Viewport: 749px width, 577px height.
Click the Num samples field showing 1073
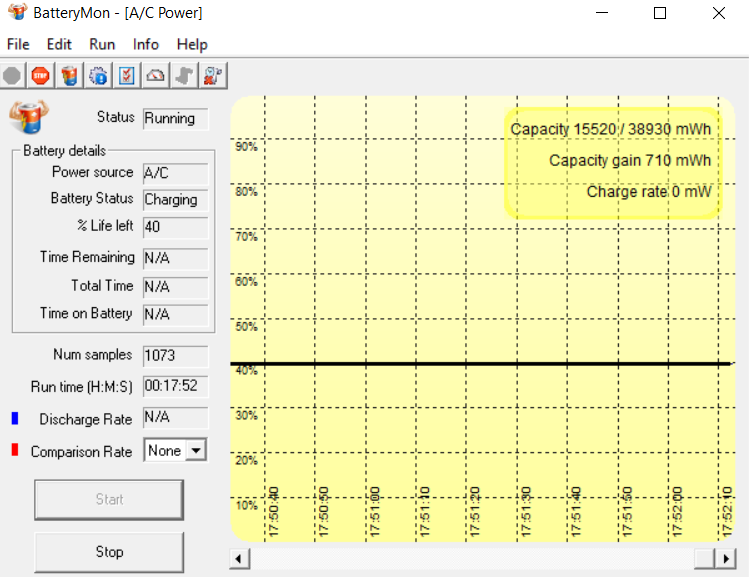tap(176, 356)
